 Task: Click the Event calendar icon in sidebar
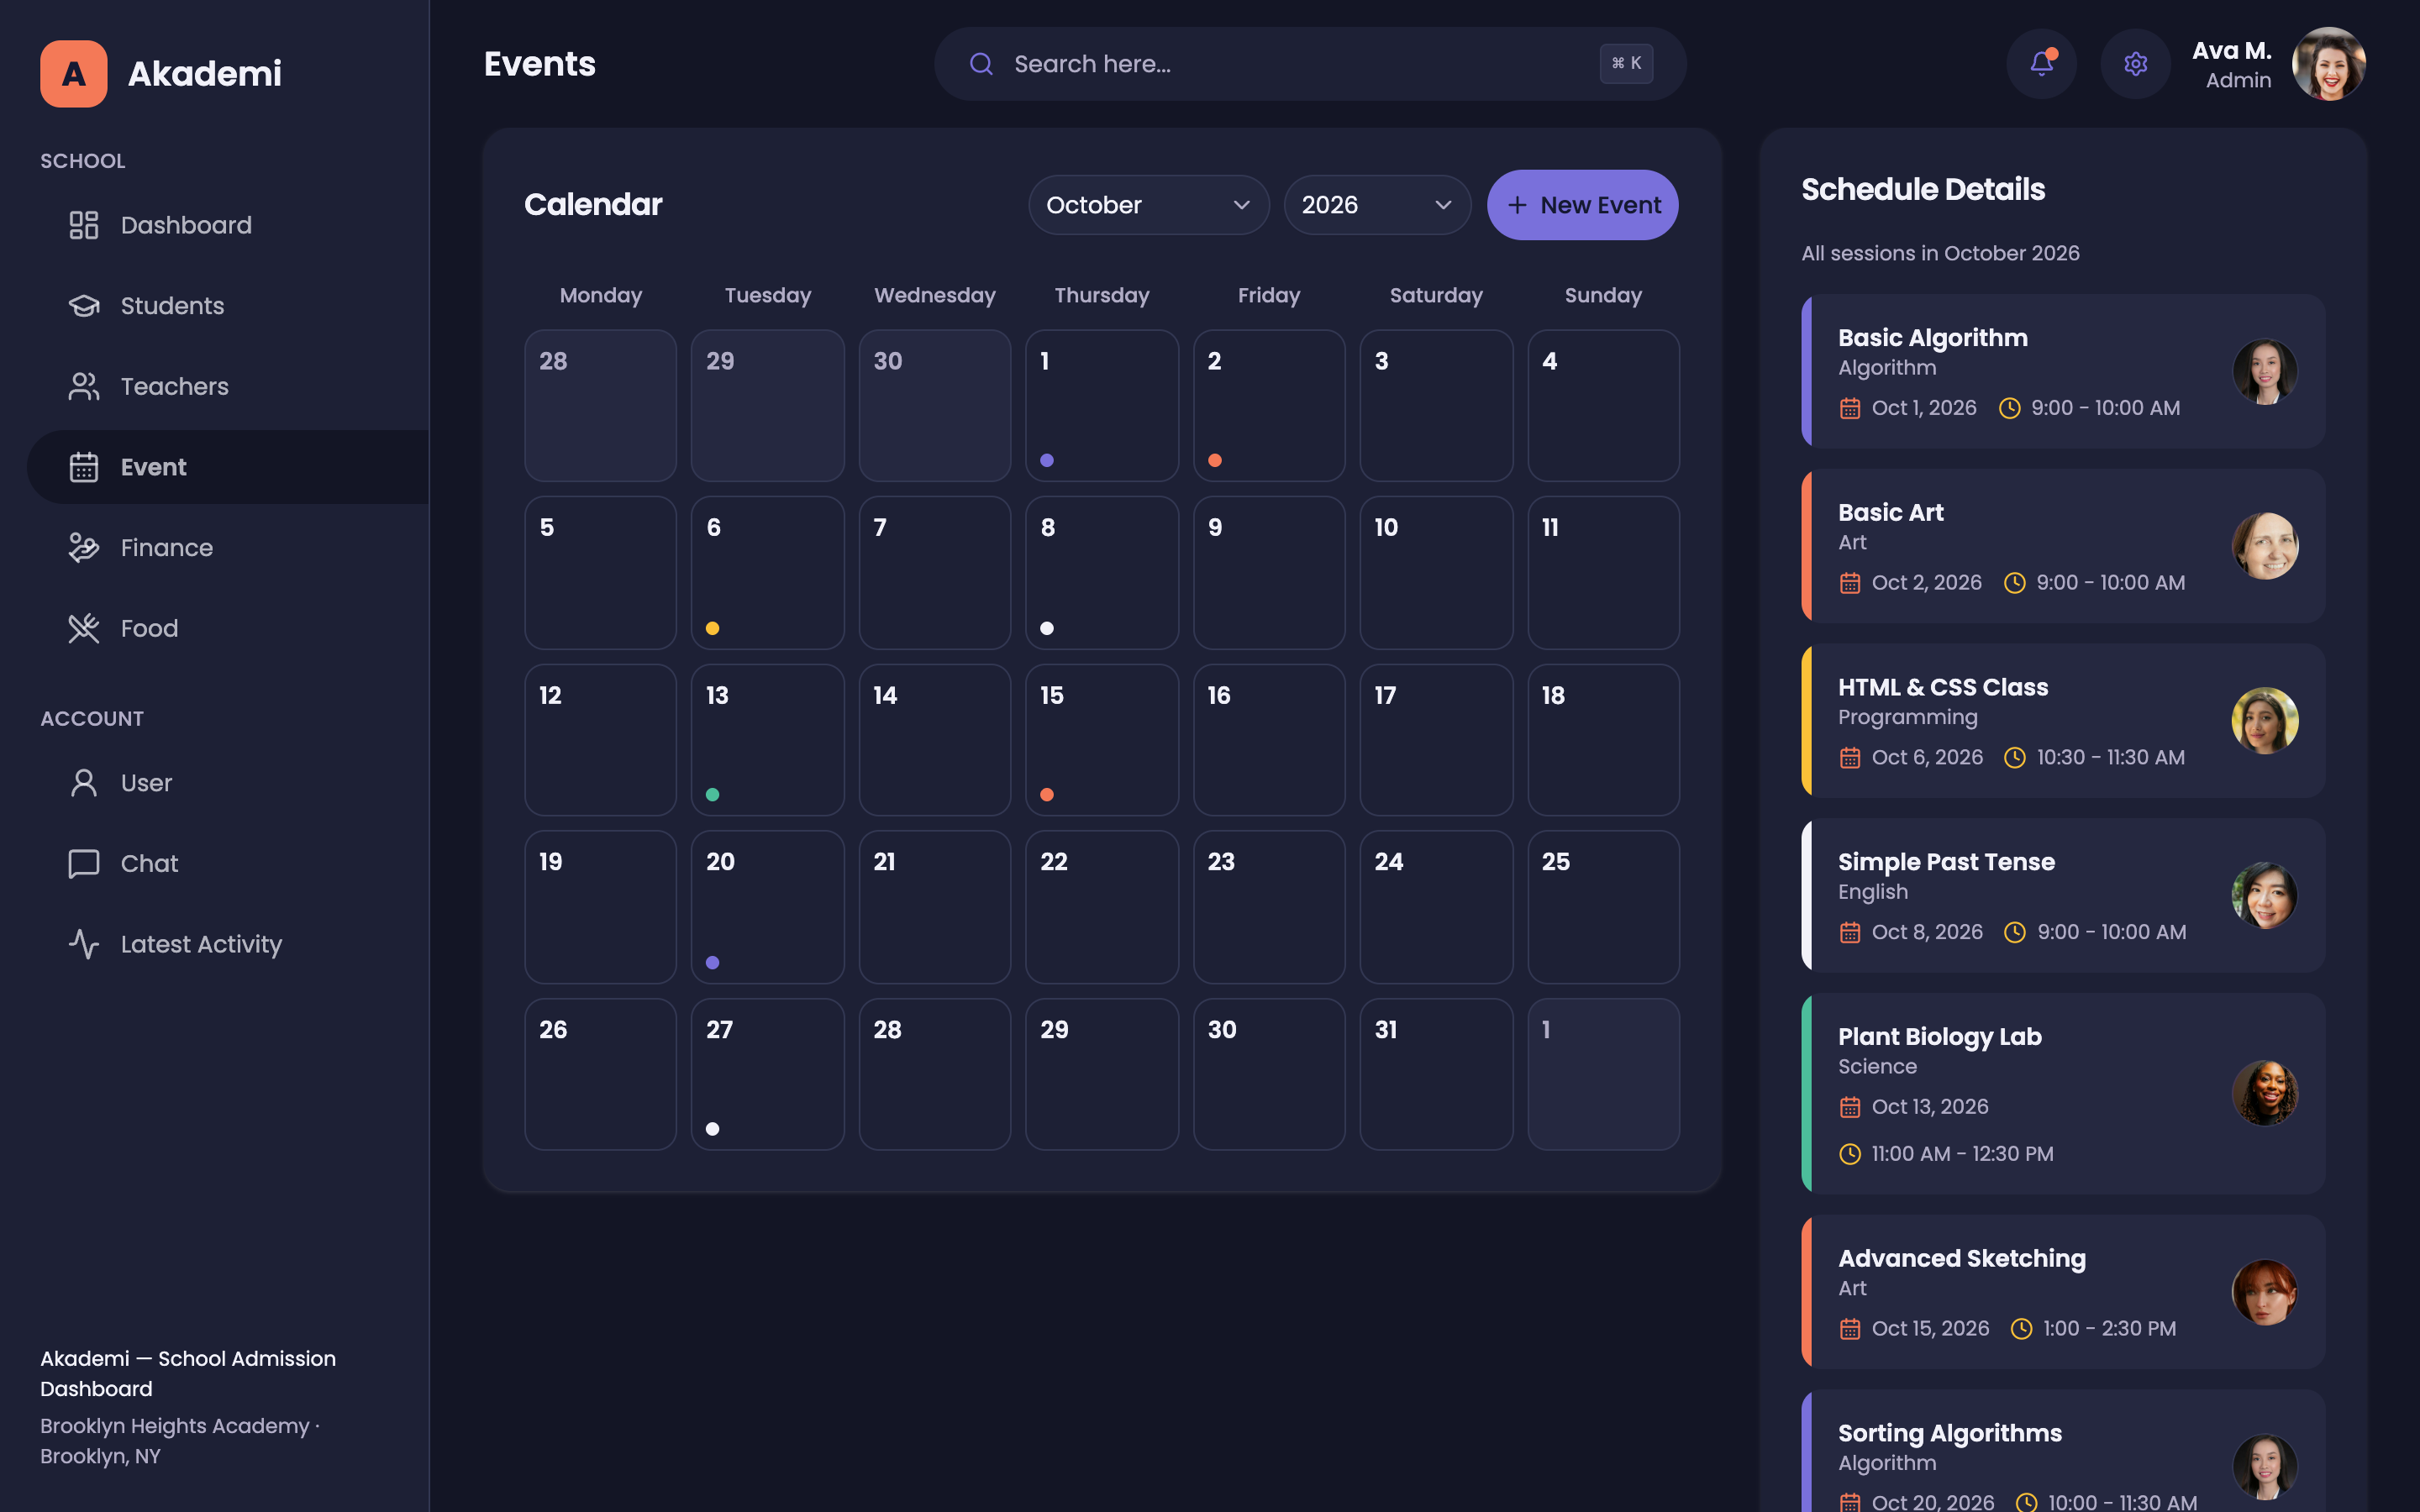pos(84,467)
